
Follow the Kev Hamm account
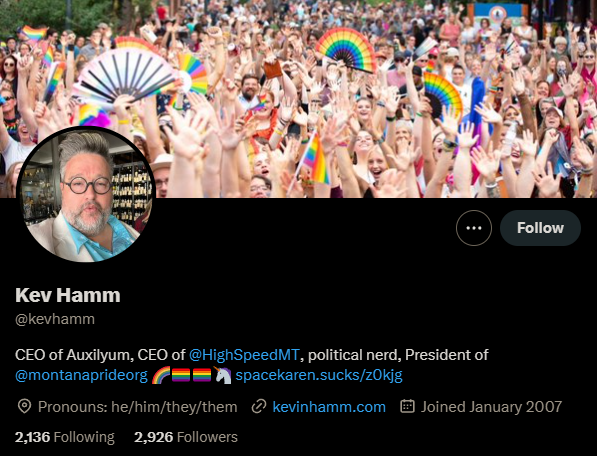(x=540, y=228)
